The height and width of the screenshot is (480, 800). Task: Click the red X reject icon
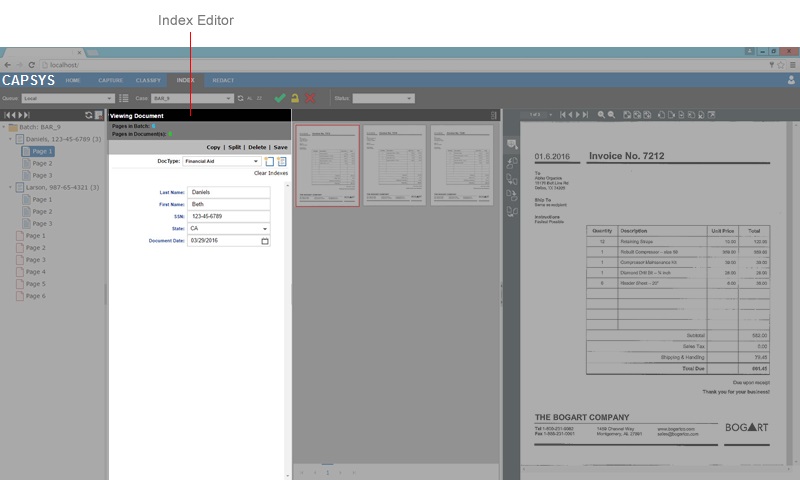311,98
